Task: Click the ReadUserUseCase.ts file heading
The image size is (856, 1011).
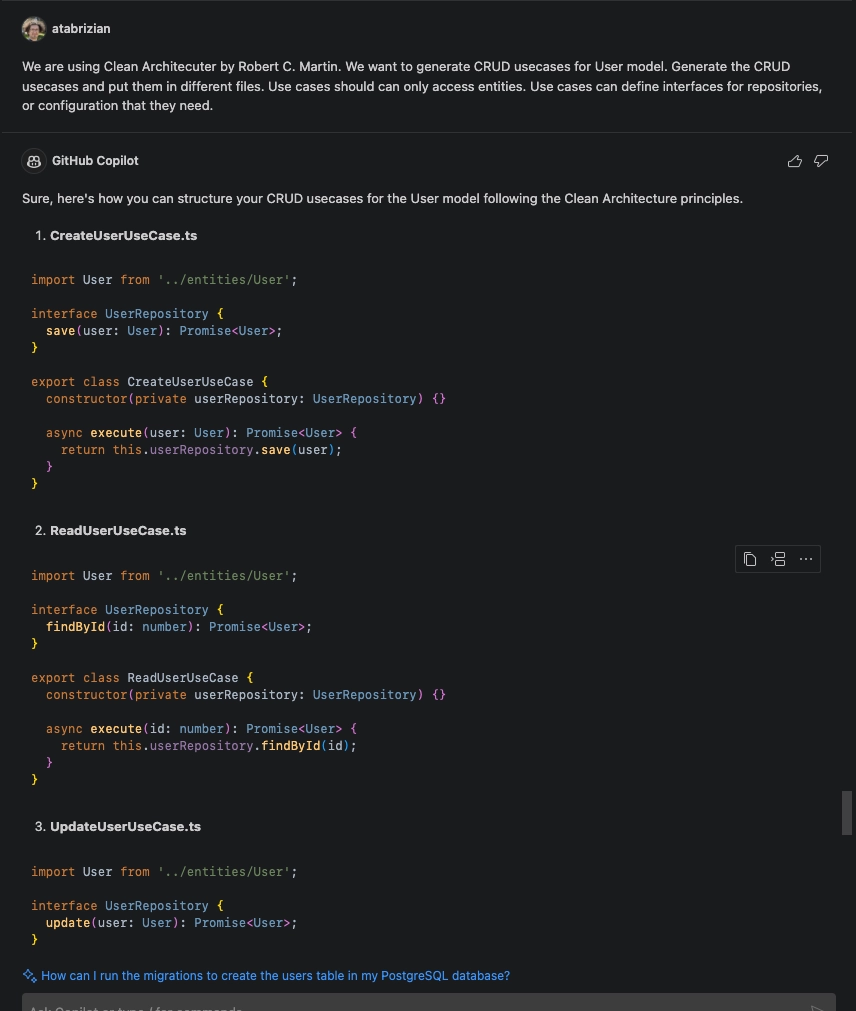Action: (118, 531)
